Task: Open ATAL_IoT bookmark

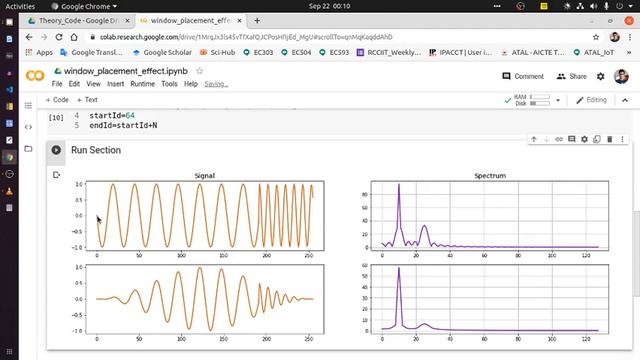Action: click(593, 52)
